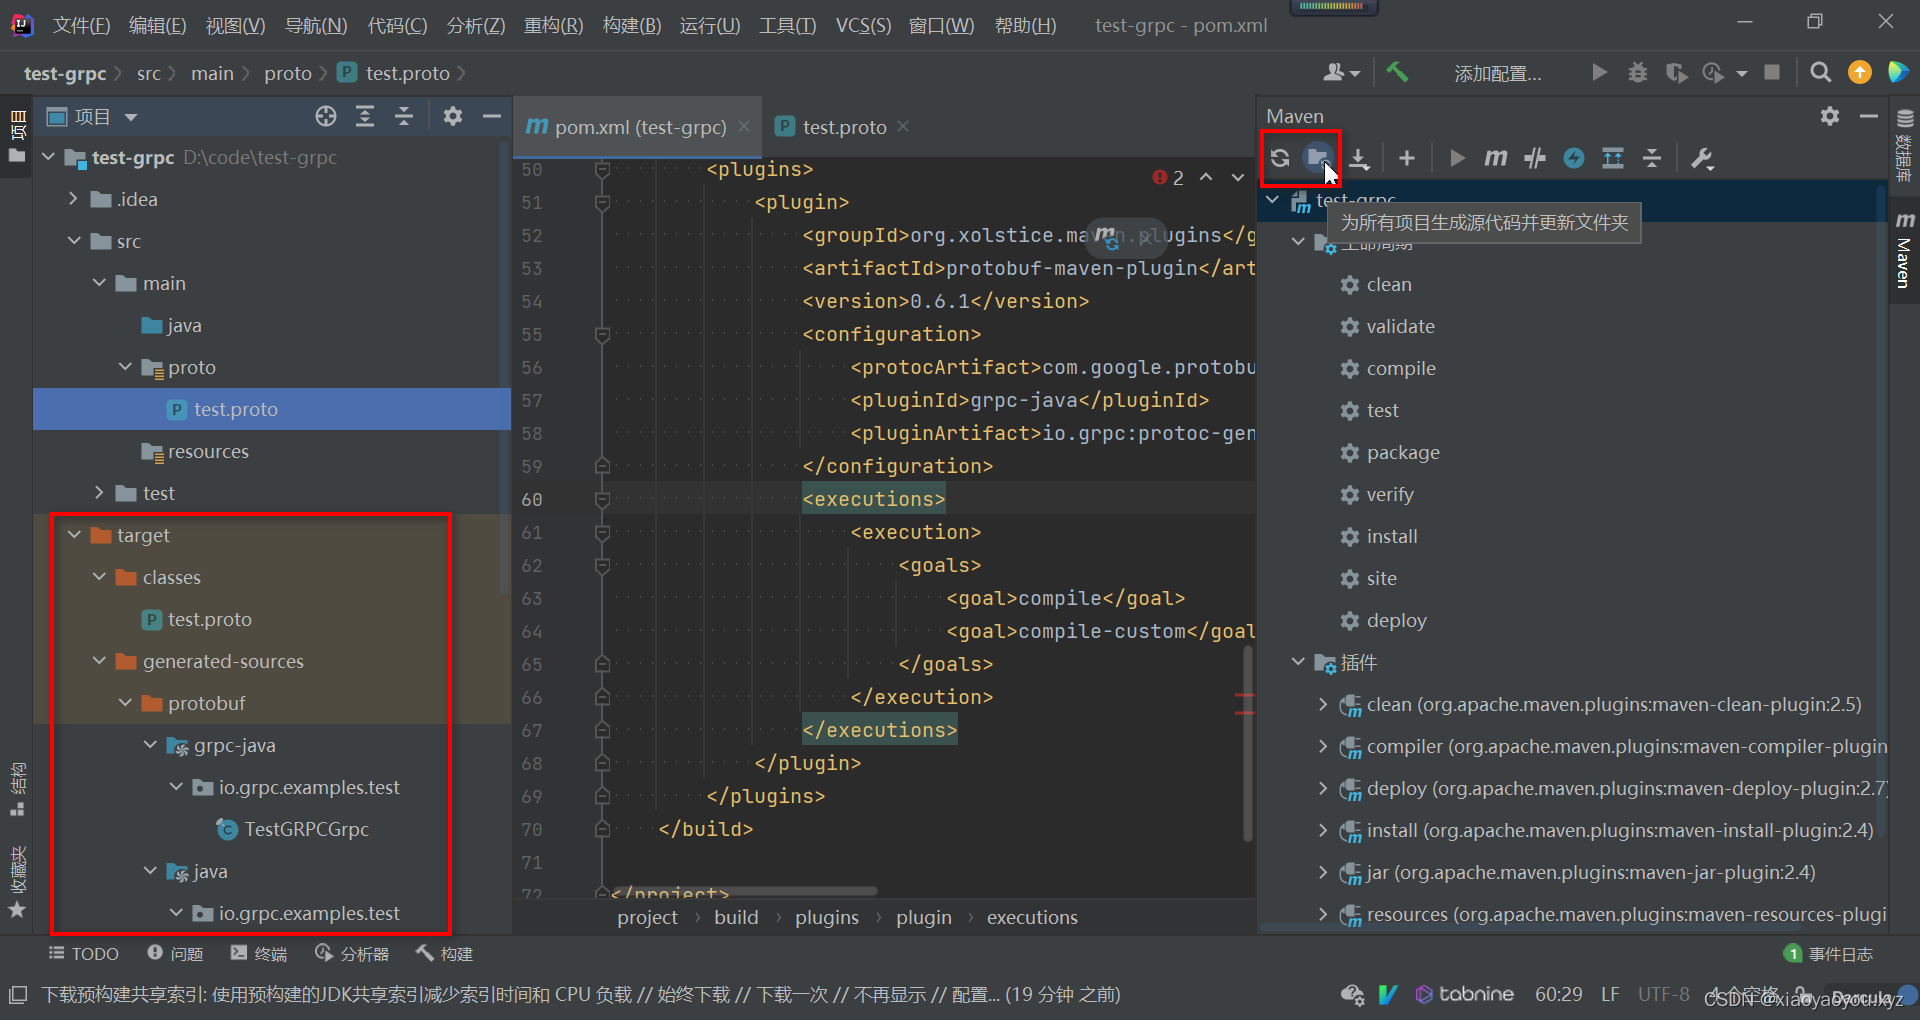
Task: Open the 终端 terminal tool window
Action: (258, 954)
